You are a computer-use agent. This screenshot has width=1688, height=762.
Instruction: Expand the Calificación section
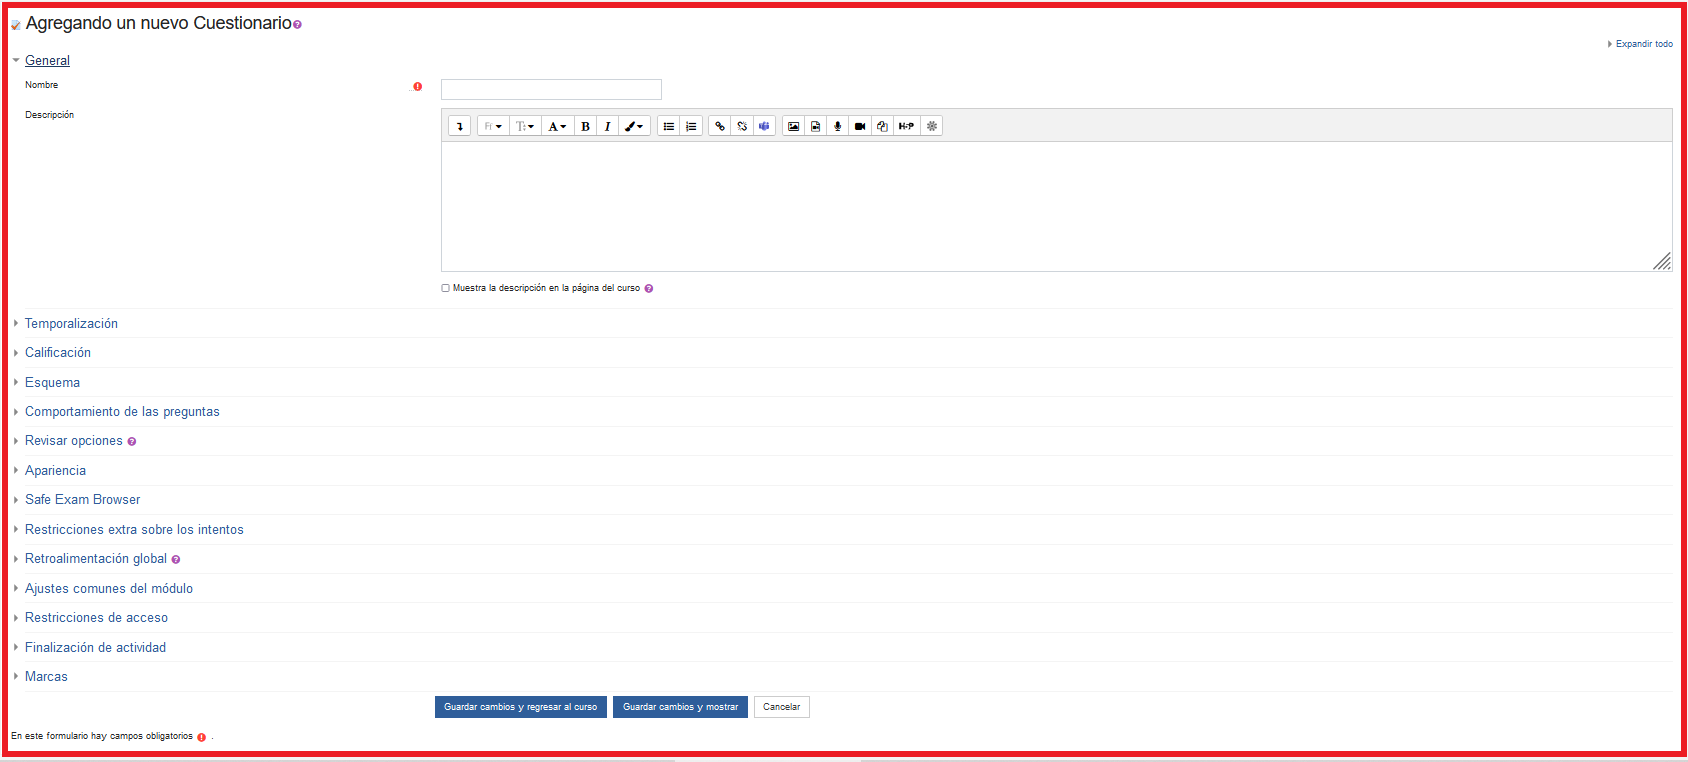(58, 353)
